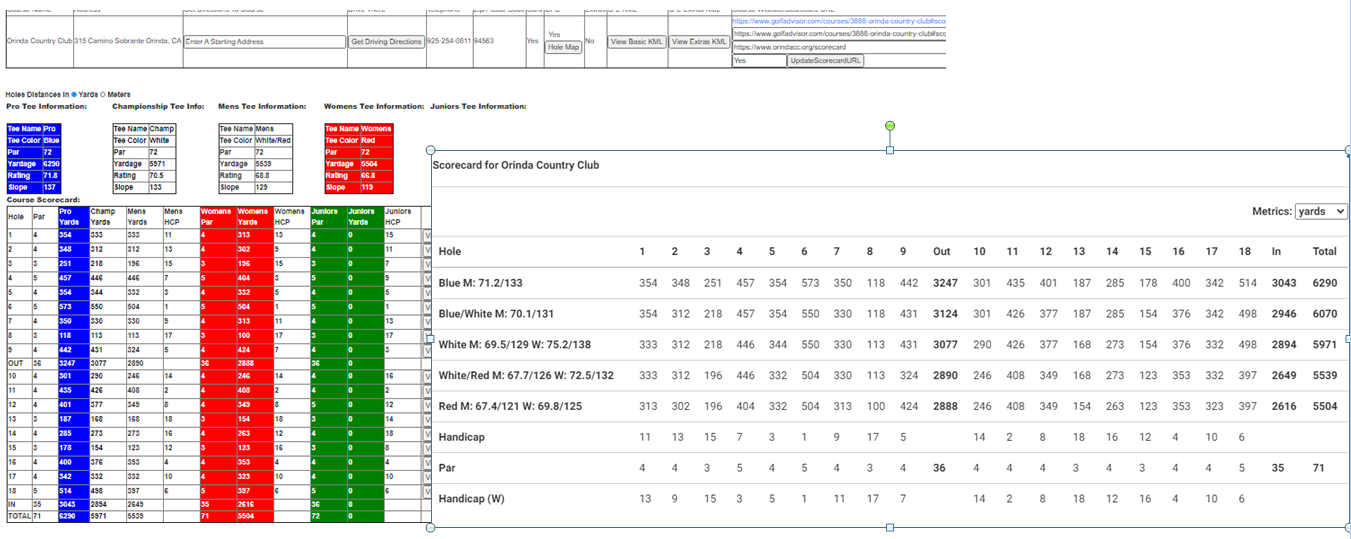The image size is (1351, 539).
Task: Click the Total 6290 cell in Blue row
Action: coord(1324,283)
